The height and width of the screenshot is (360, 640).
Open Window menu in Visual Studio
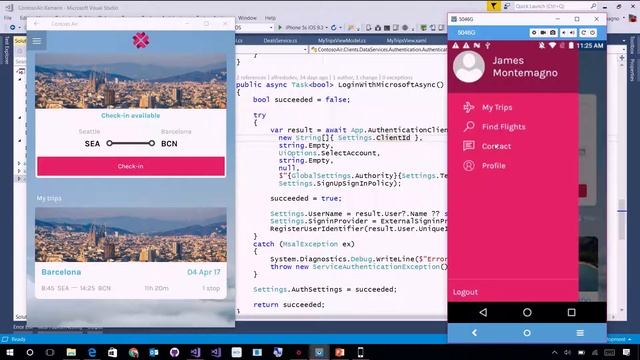247,18
